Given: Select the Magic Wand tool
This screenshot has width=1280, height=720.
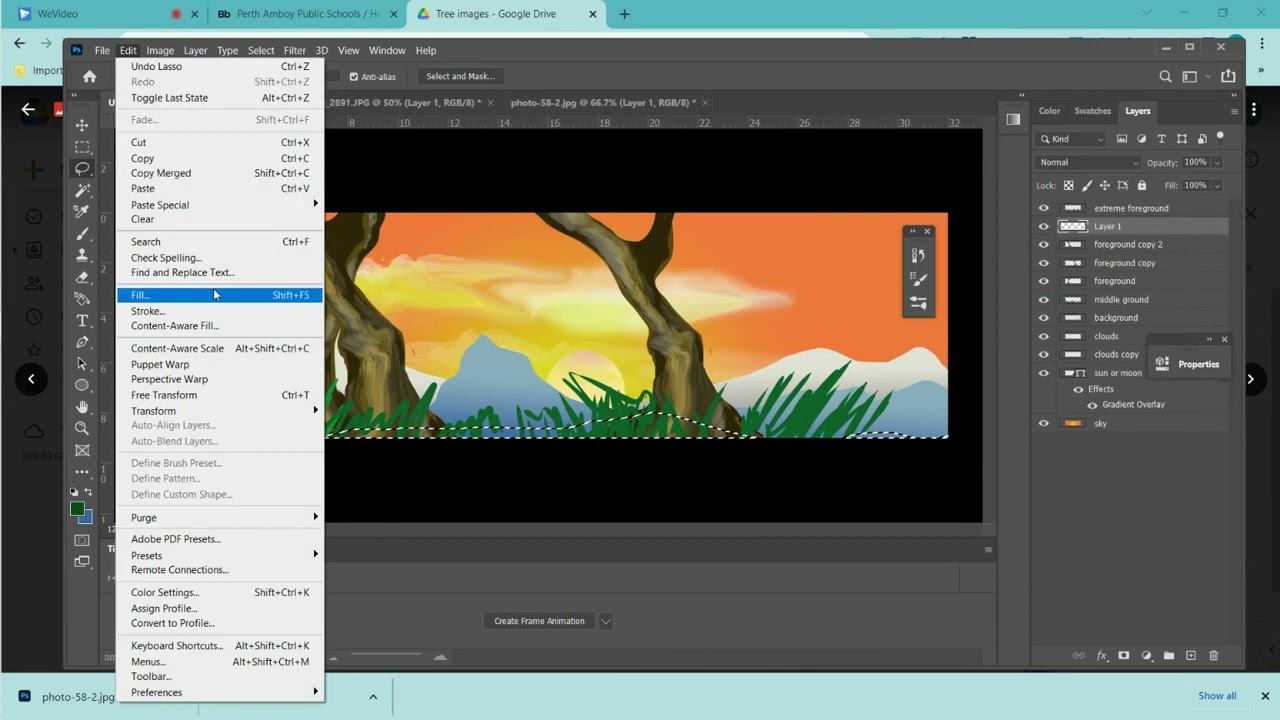Looking at the screenshot, I should pos(82,190).
